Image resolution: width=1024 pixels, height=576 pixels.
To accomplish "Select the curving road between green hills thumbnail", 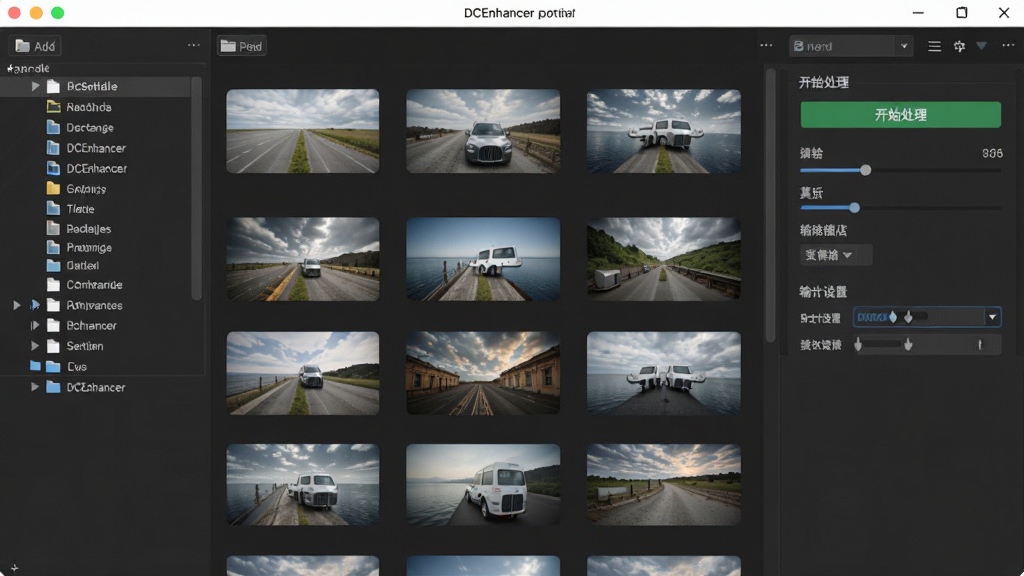I will pos(664,259).
